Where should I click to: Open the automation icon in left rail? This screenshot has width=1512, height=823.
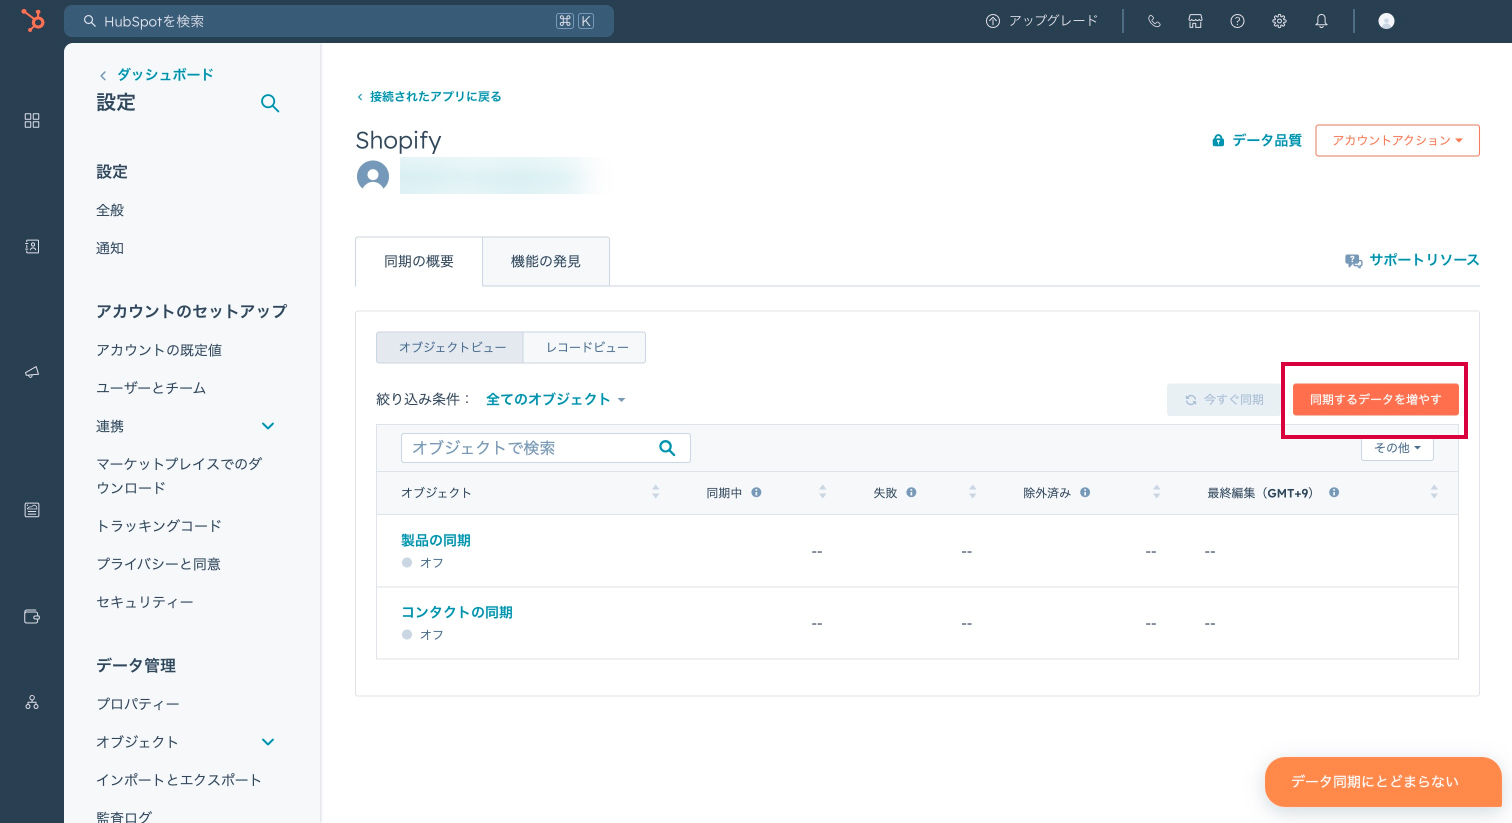click(x=32, y=702)
